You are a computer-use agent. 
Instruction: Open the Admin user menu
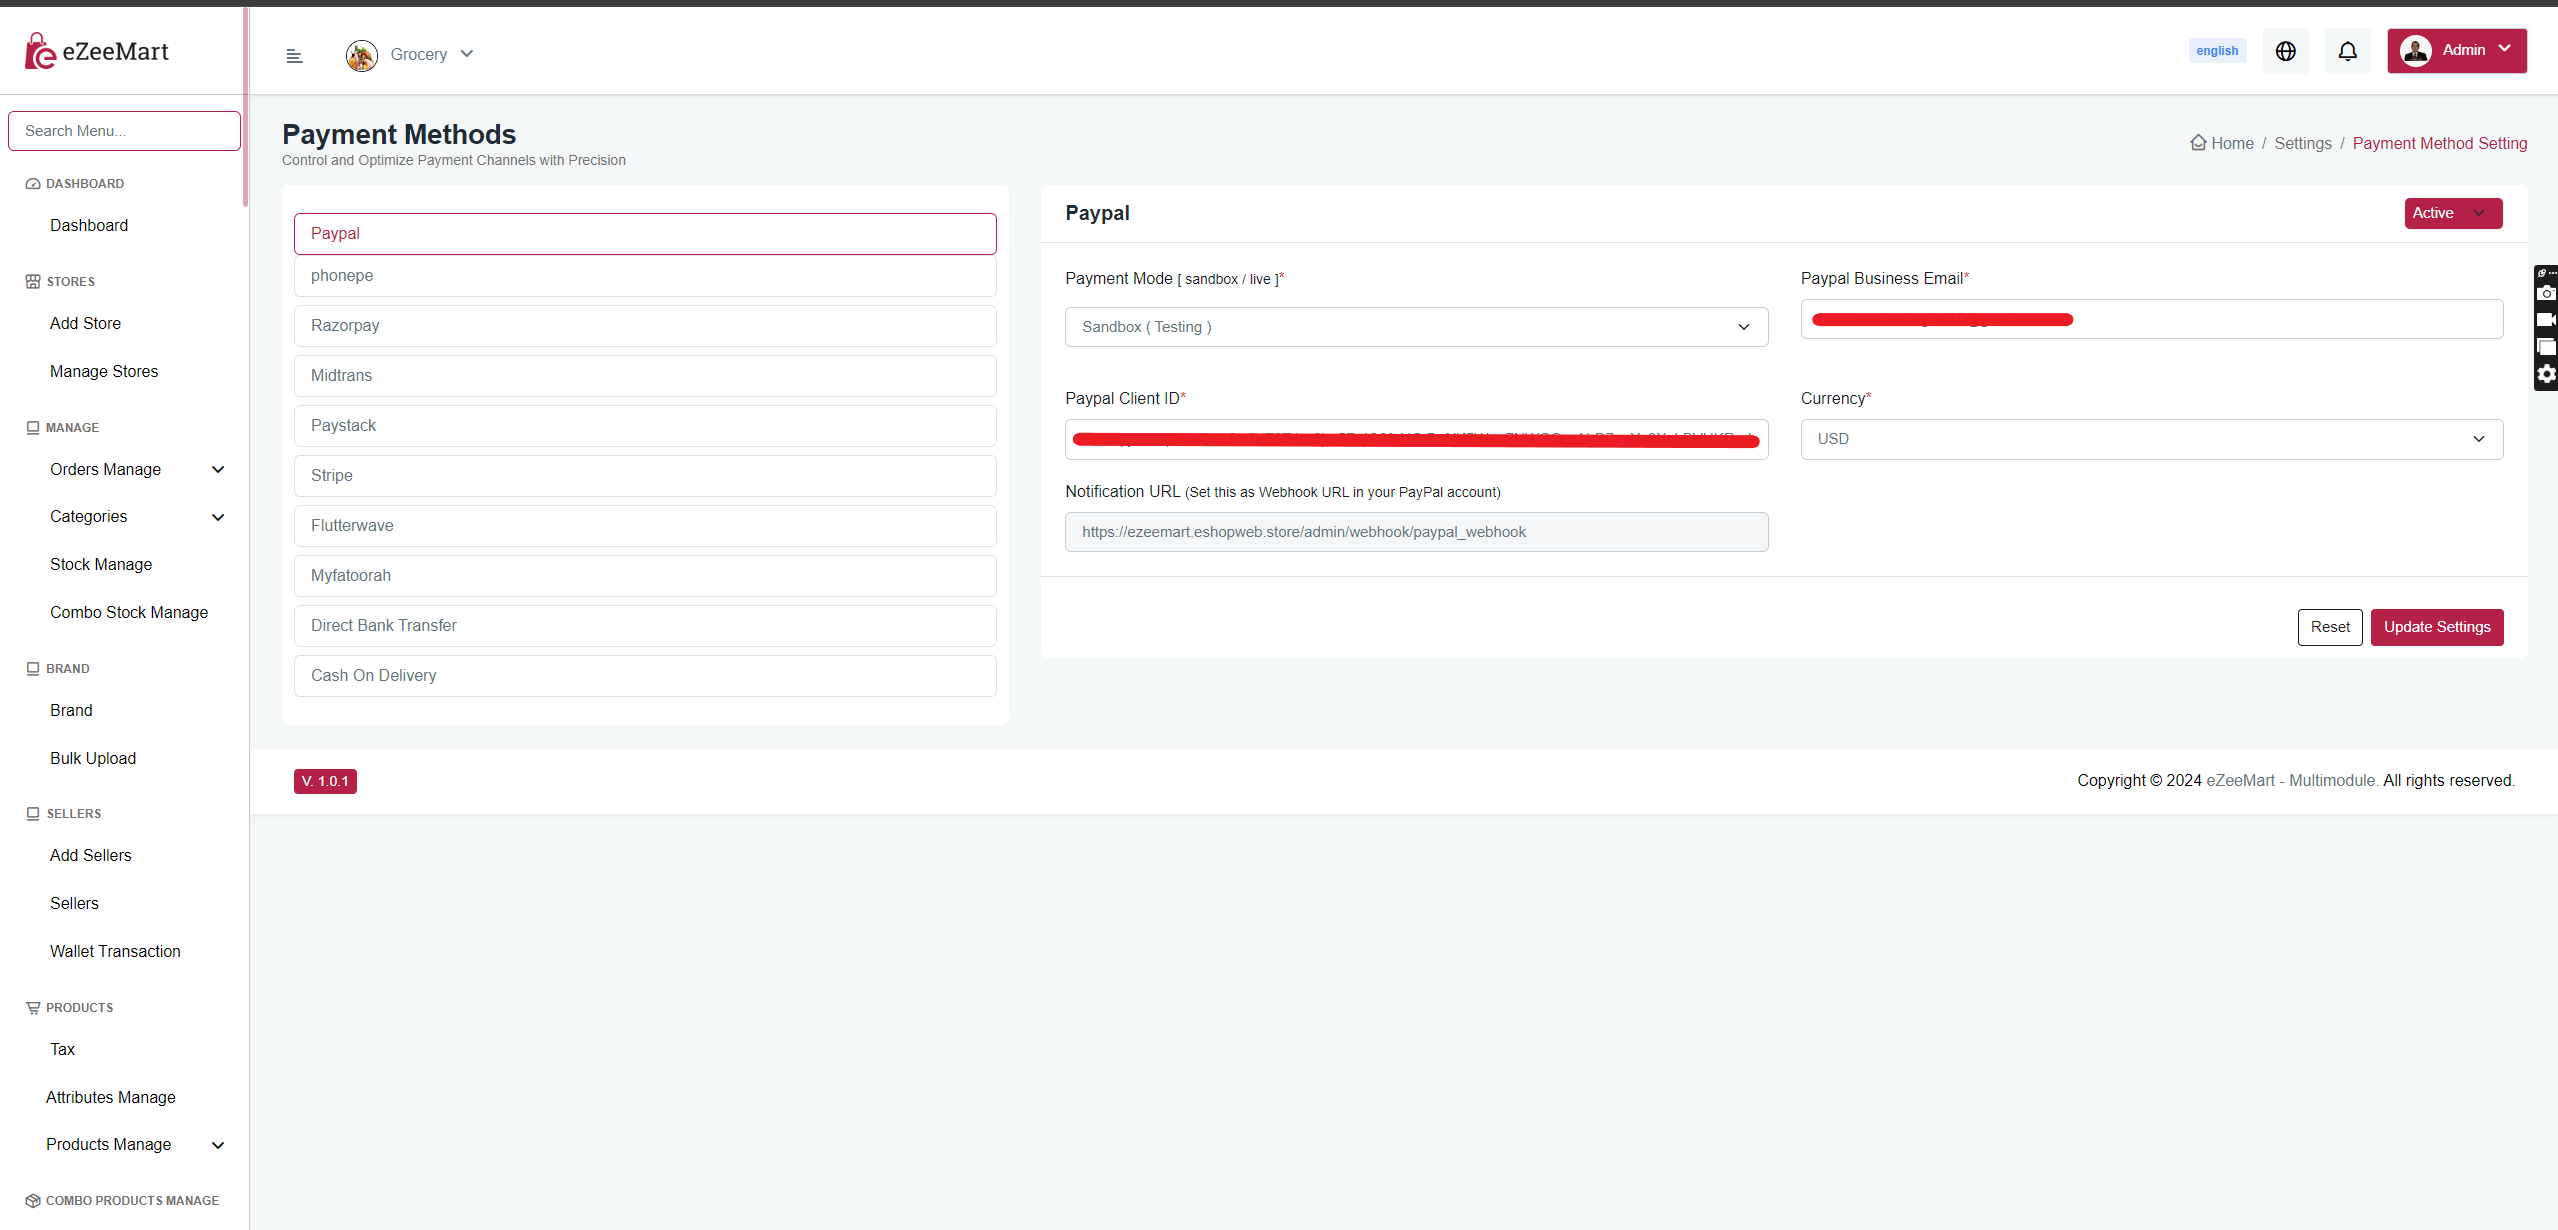(2456, 51)
